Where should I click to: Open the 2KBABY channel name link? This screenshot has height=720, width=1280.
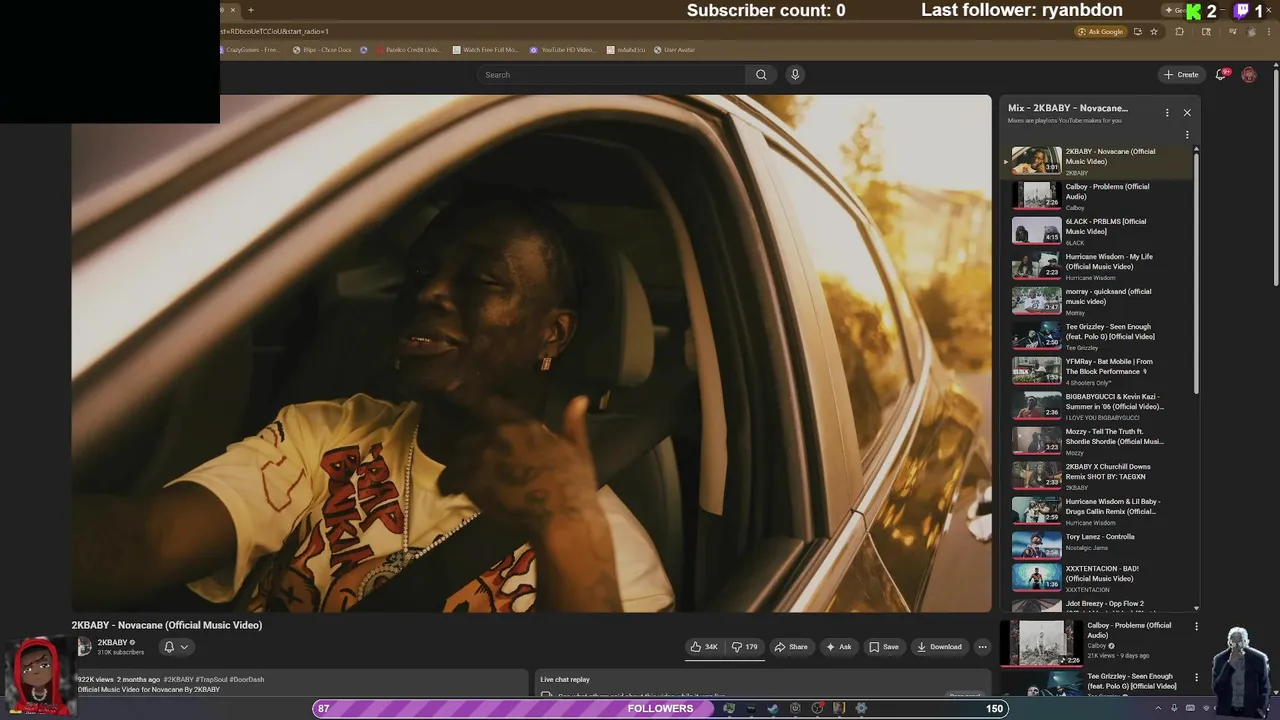(112, 643)
